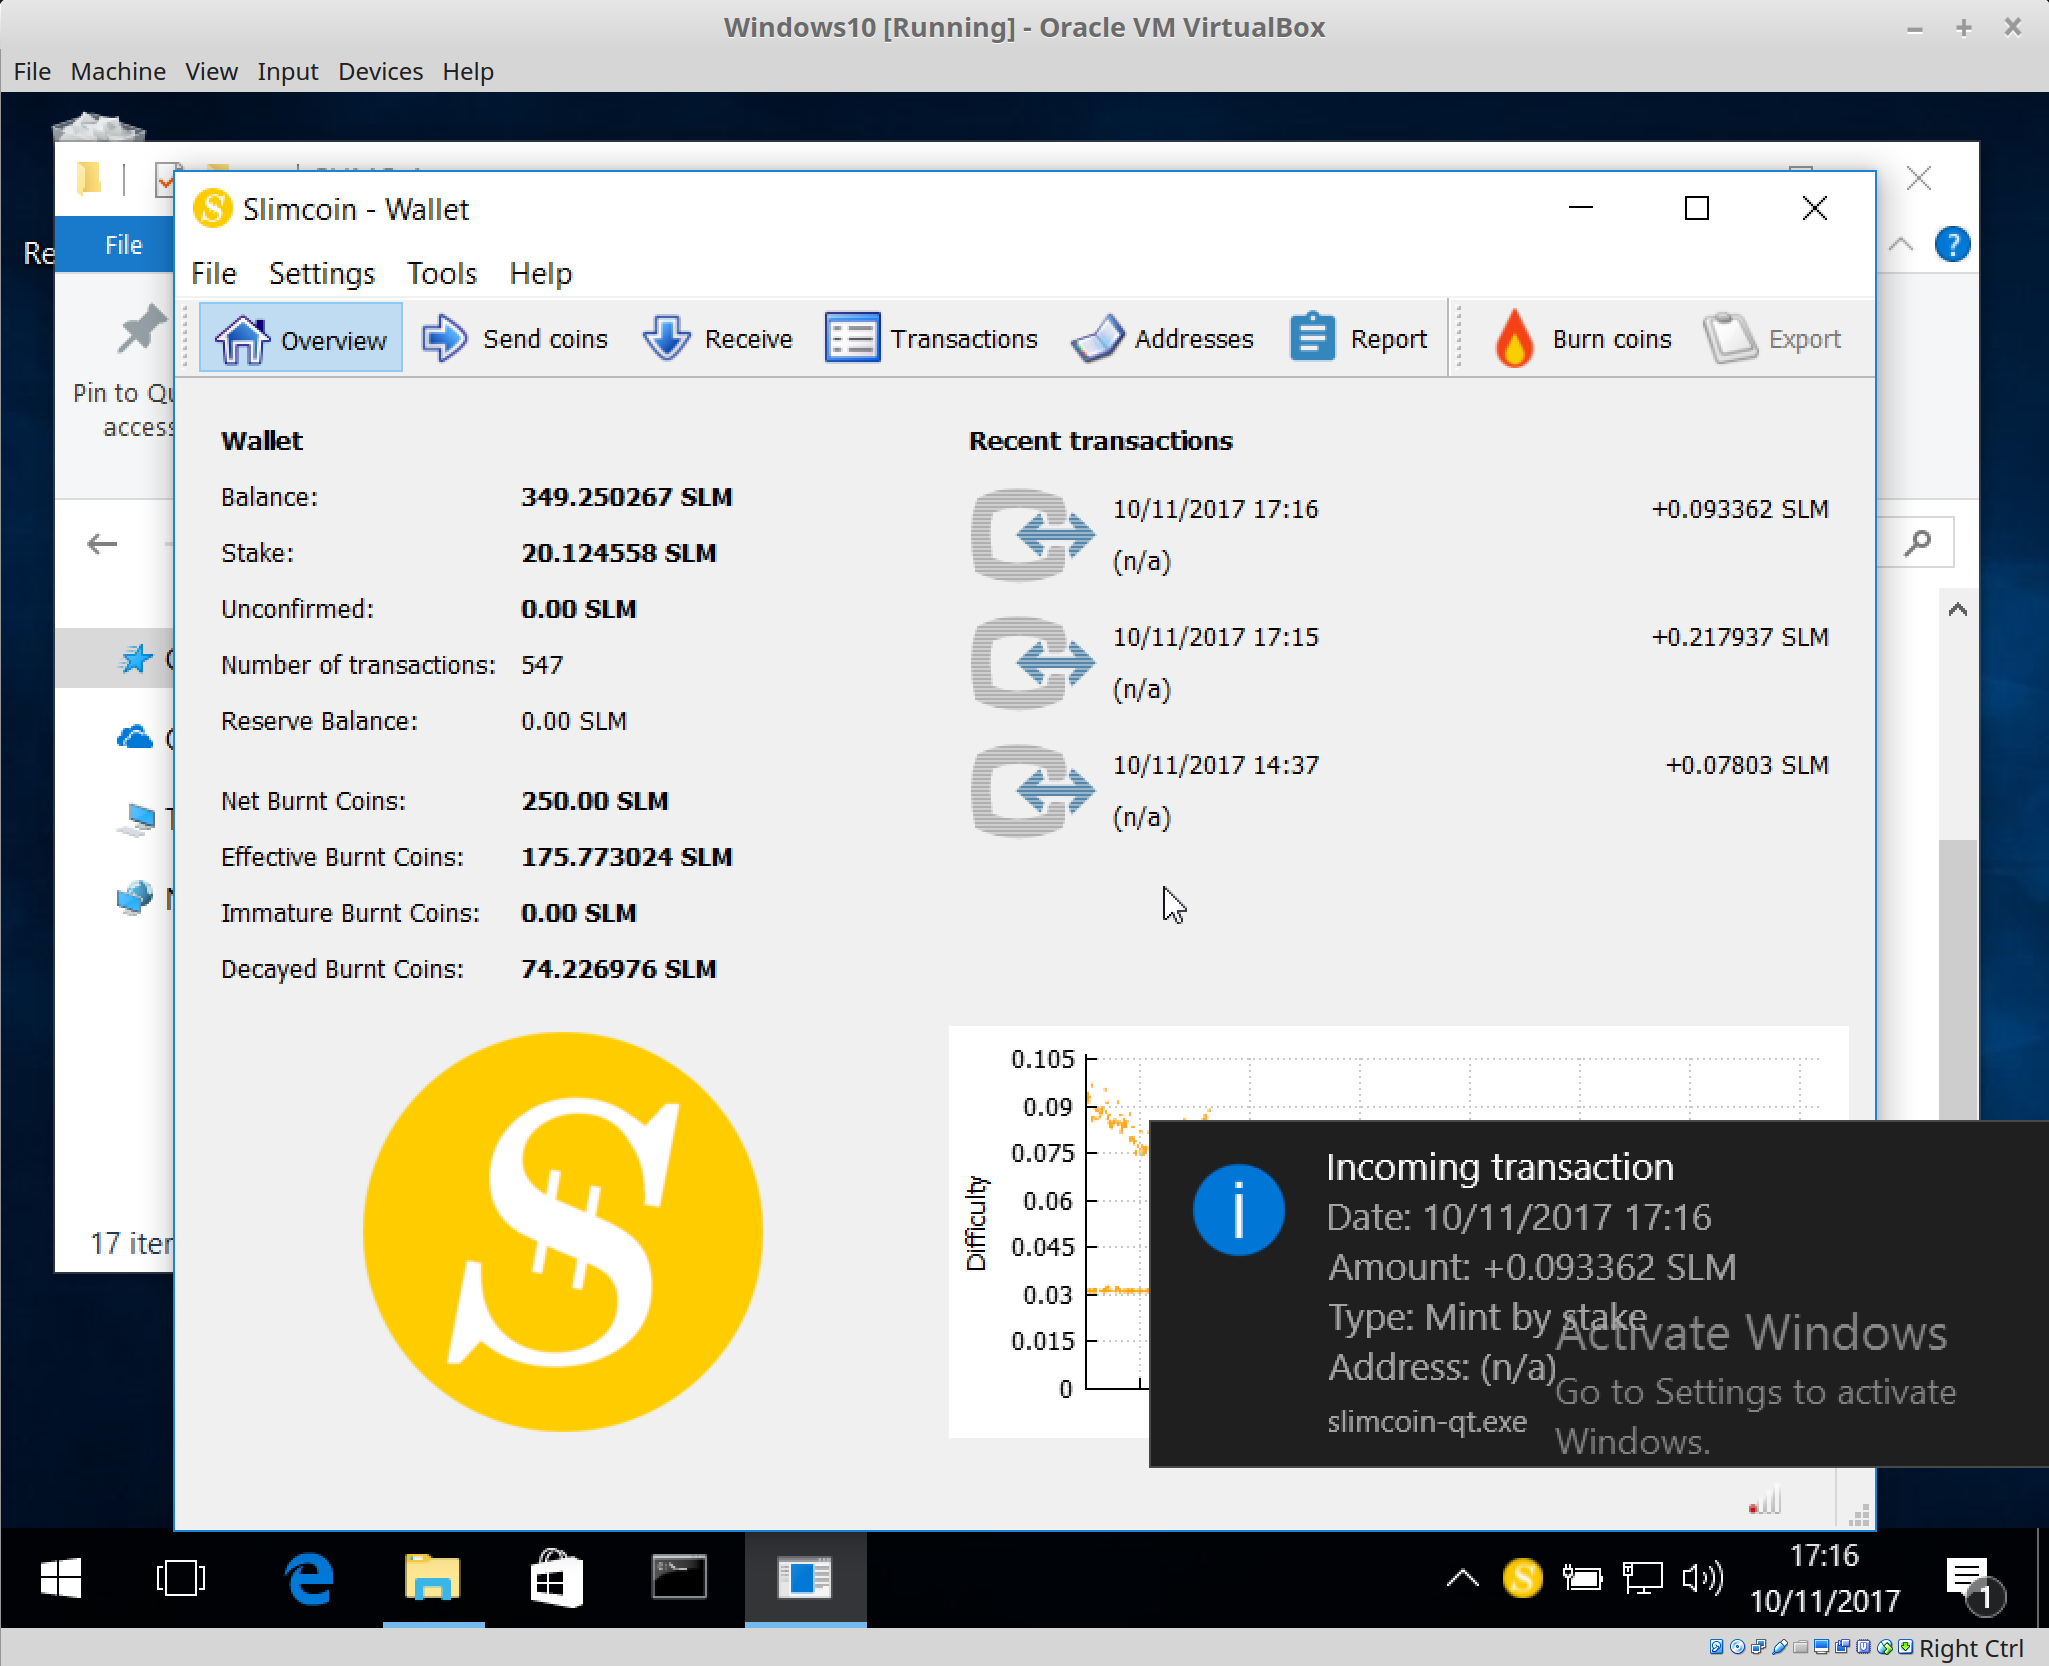
Task: Open the Incoming transaction notification toast
Action: (1598, 1294)
